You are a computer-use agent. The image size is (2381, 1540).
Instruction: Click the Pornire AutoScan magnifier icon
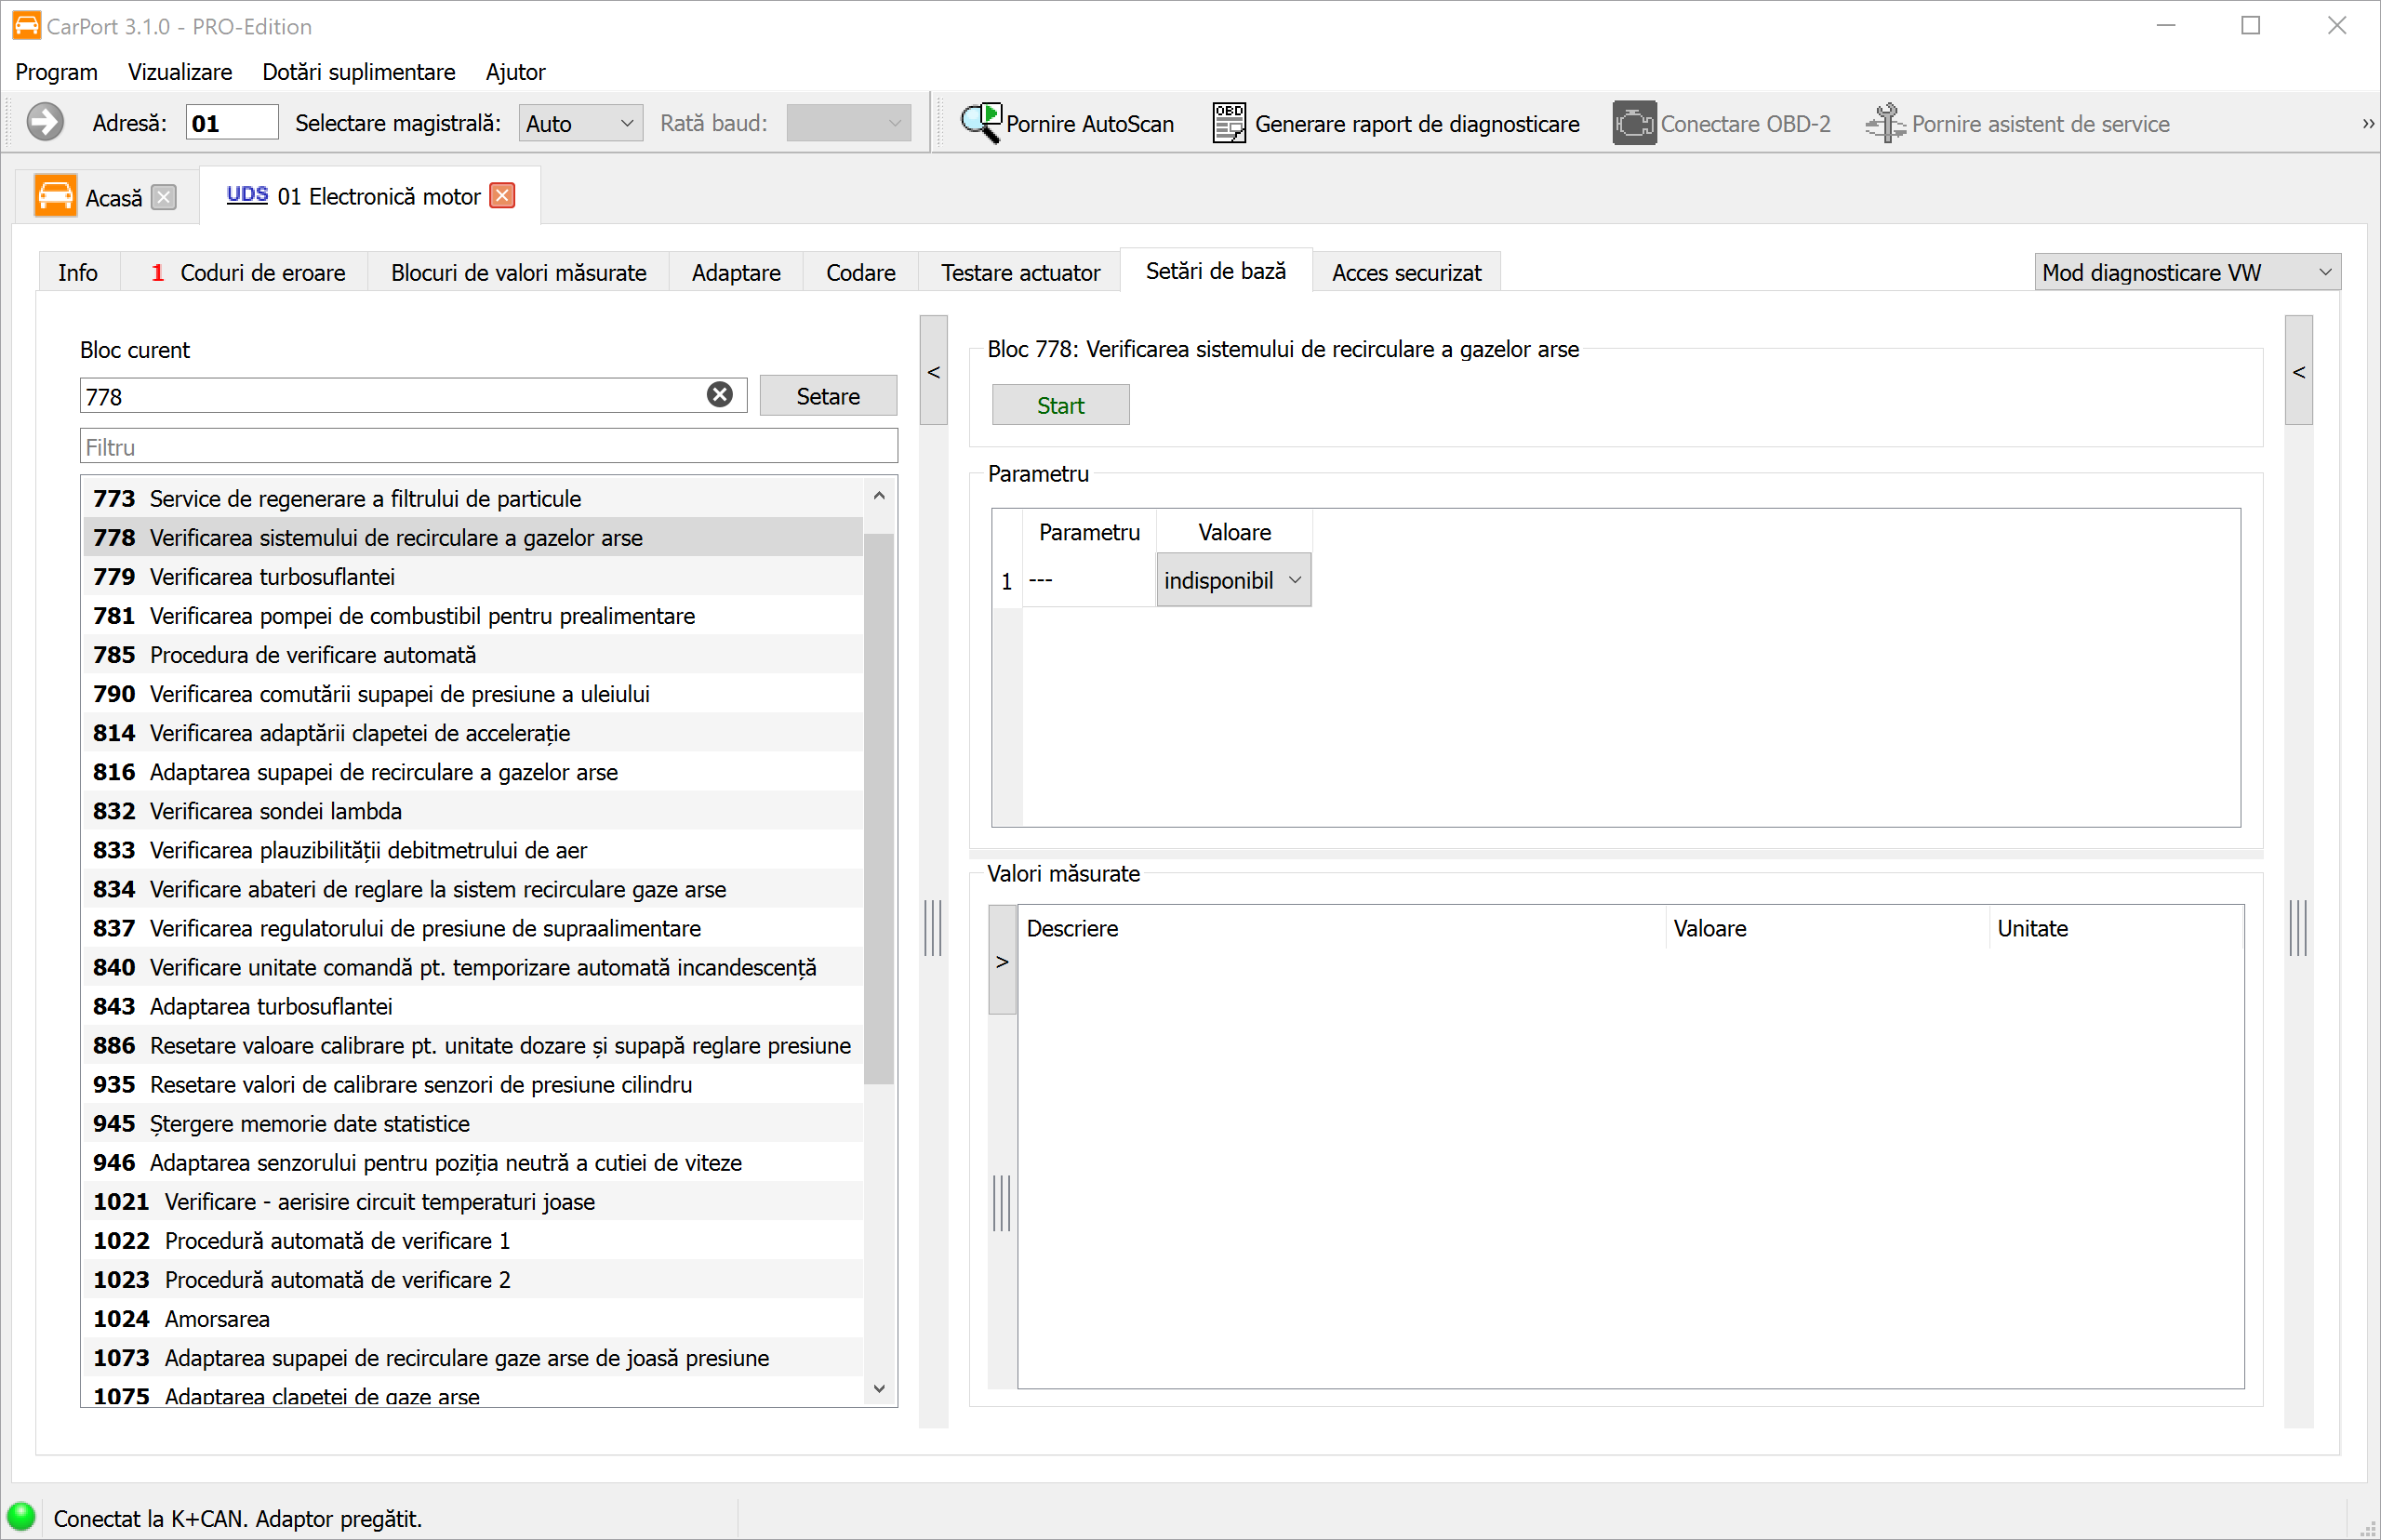pyautogui.click(x=981, y=123)
